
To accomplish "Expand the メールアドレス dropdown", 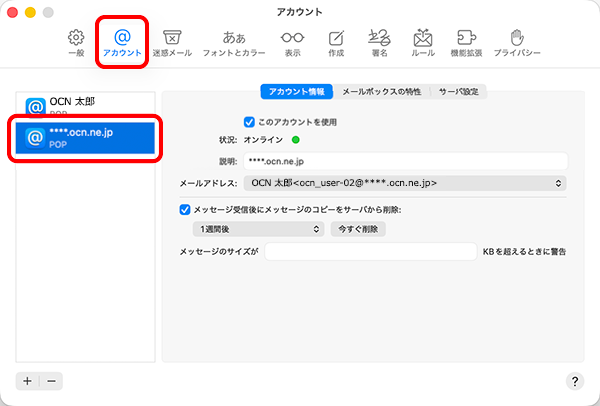I will click(x=405, y=183).
